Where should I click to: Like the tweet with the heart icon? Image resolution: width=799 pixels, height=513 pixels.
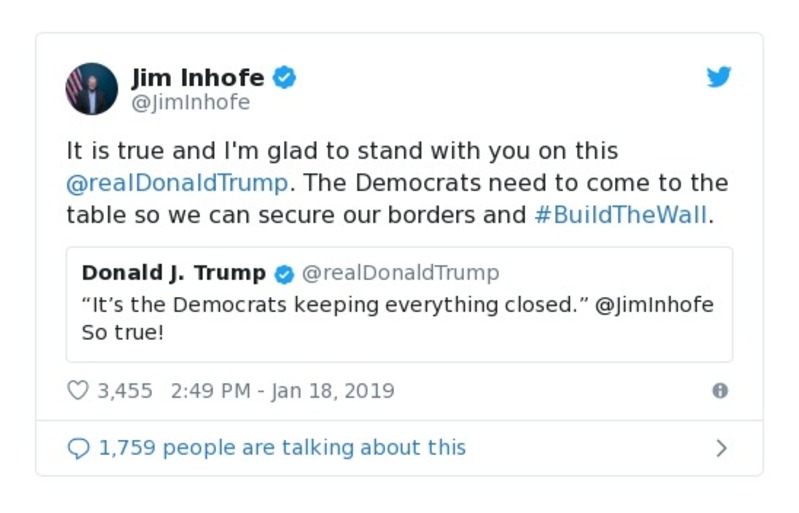[78, 390]
